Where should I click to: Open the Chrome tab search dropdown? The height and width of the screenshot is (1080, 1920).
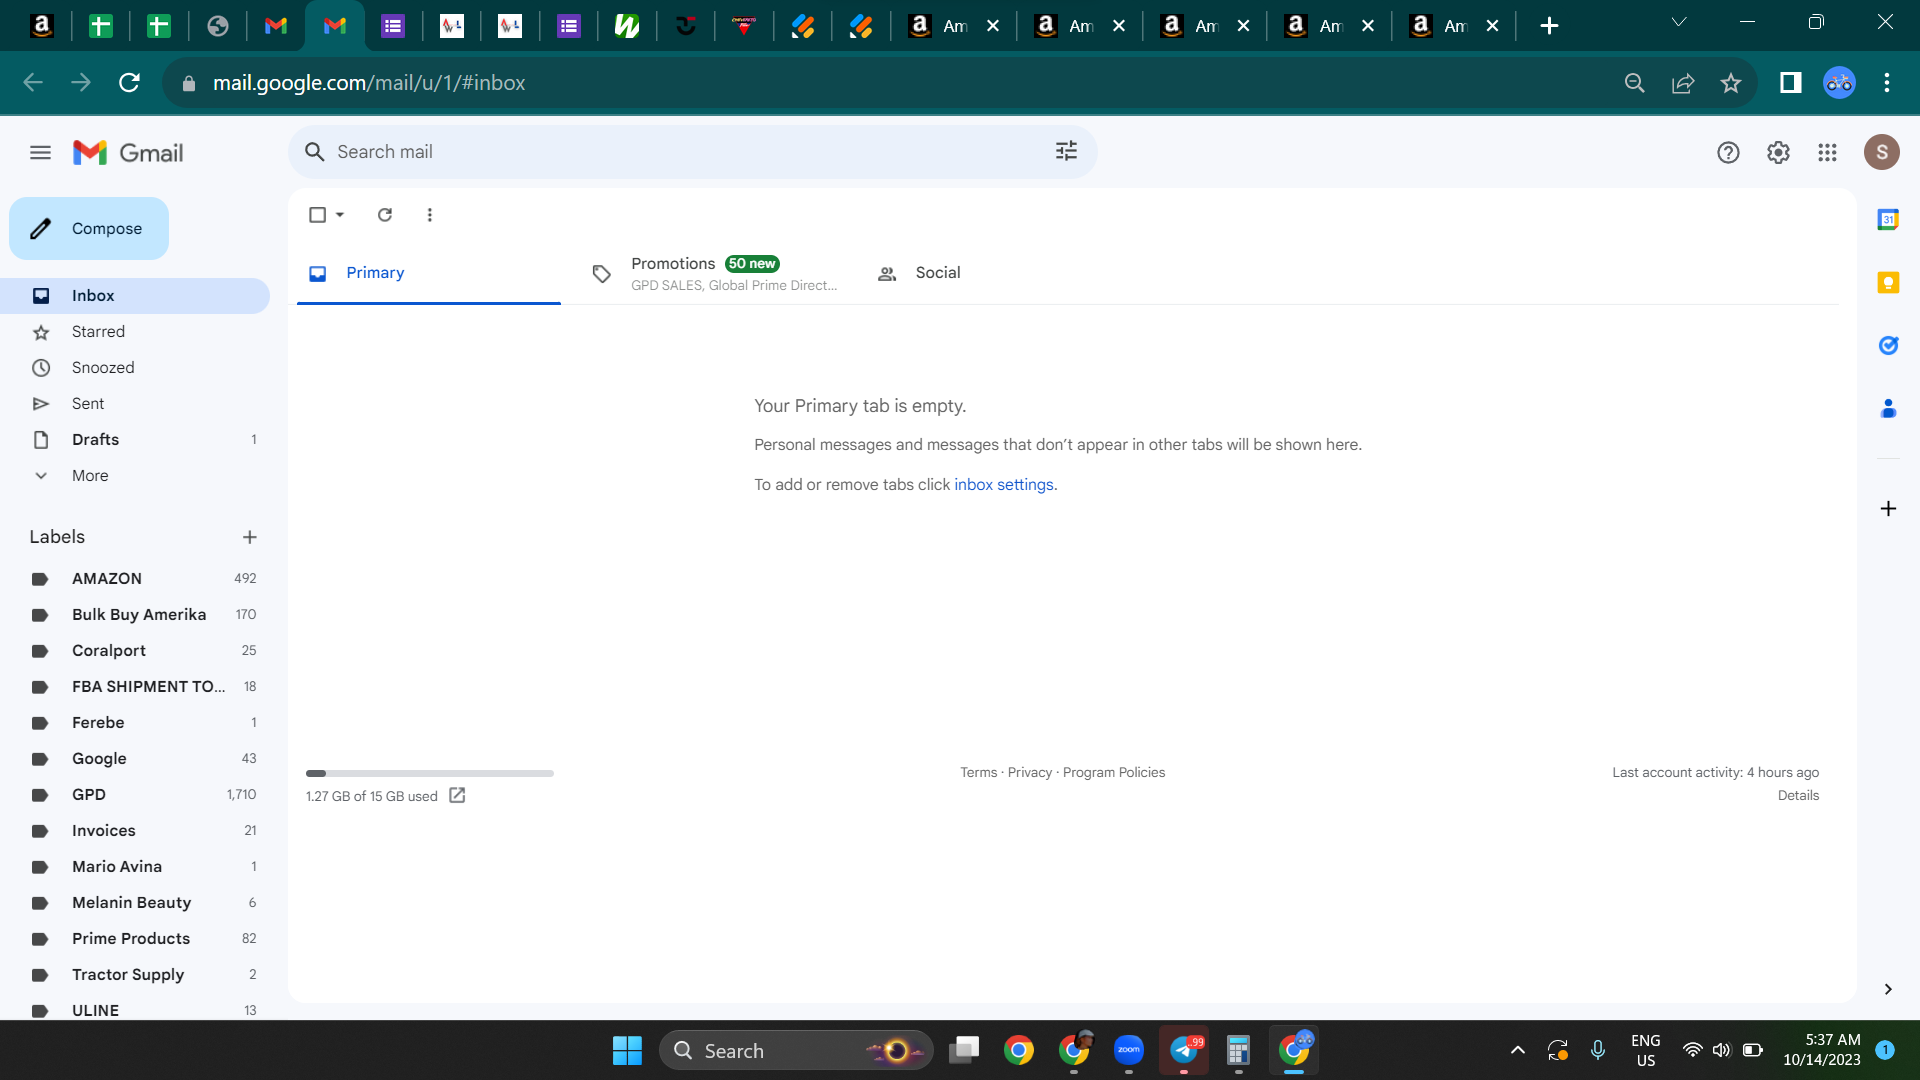click(x=1678, y=22)
